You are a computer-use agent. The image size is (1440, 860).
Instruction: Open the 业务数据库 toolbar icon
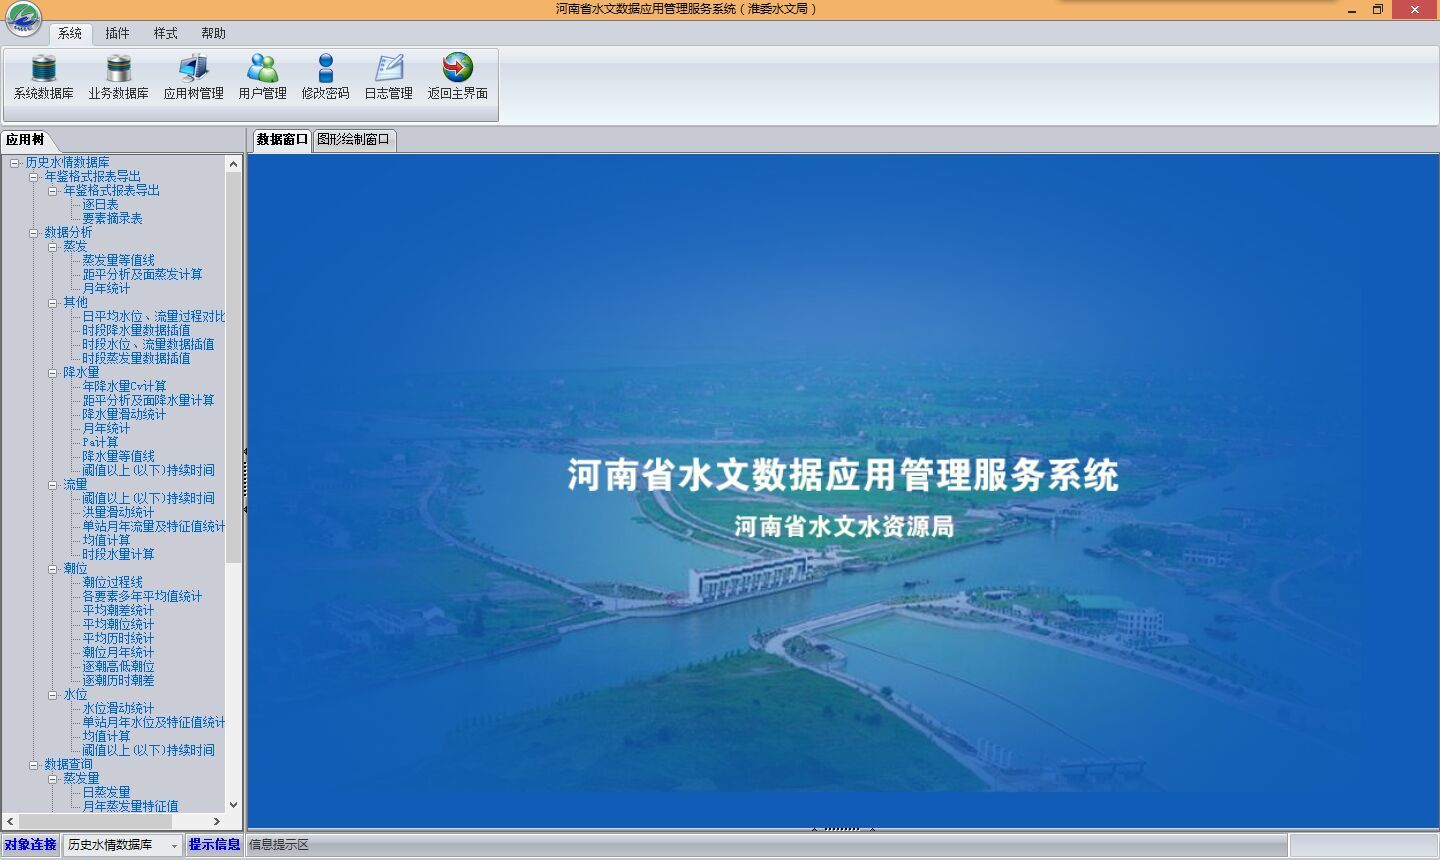click(x=118, y=77)
